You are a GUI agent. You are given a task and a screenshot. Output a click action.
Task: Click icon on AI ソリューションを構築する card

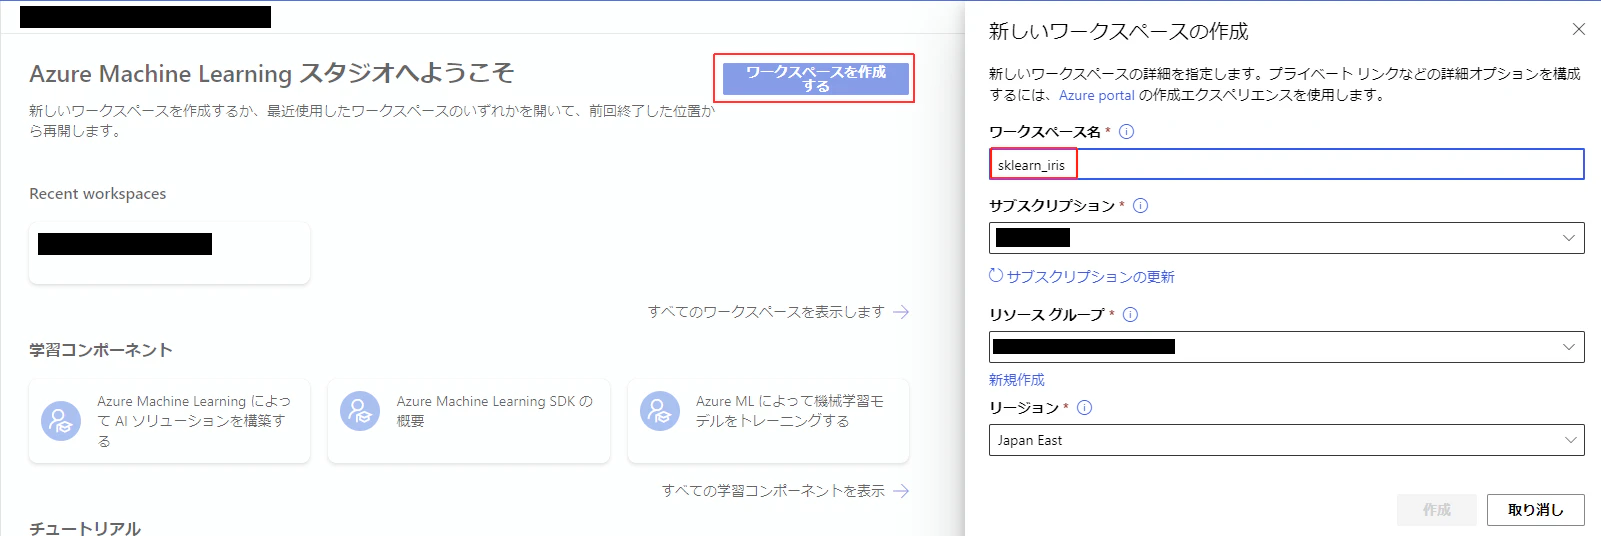[x=61, y=421]
